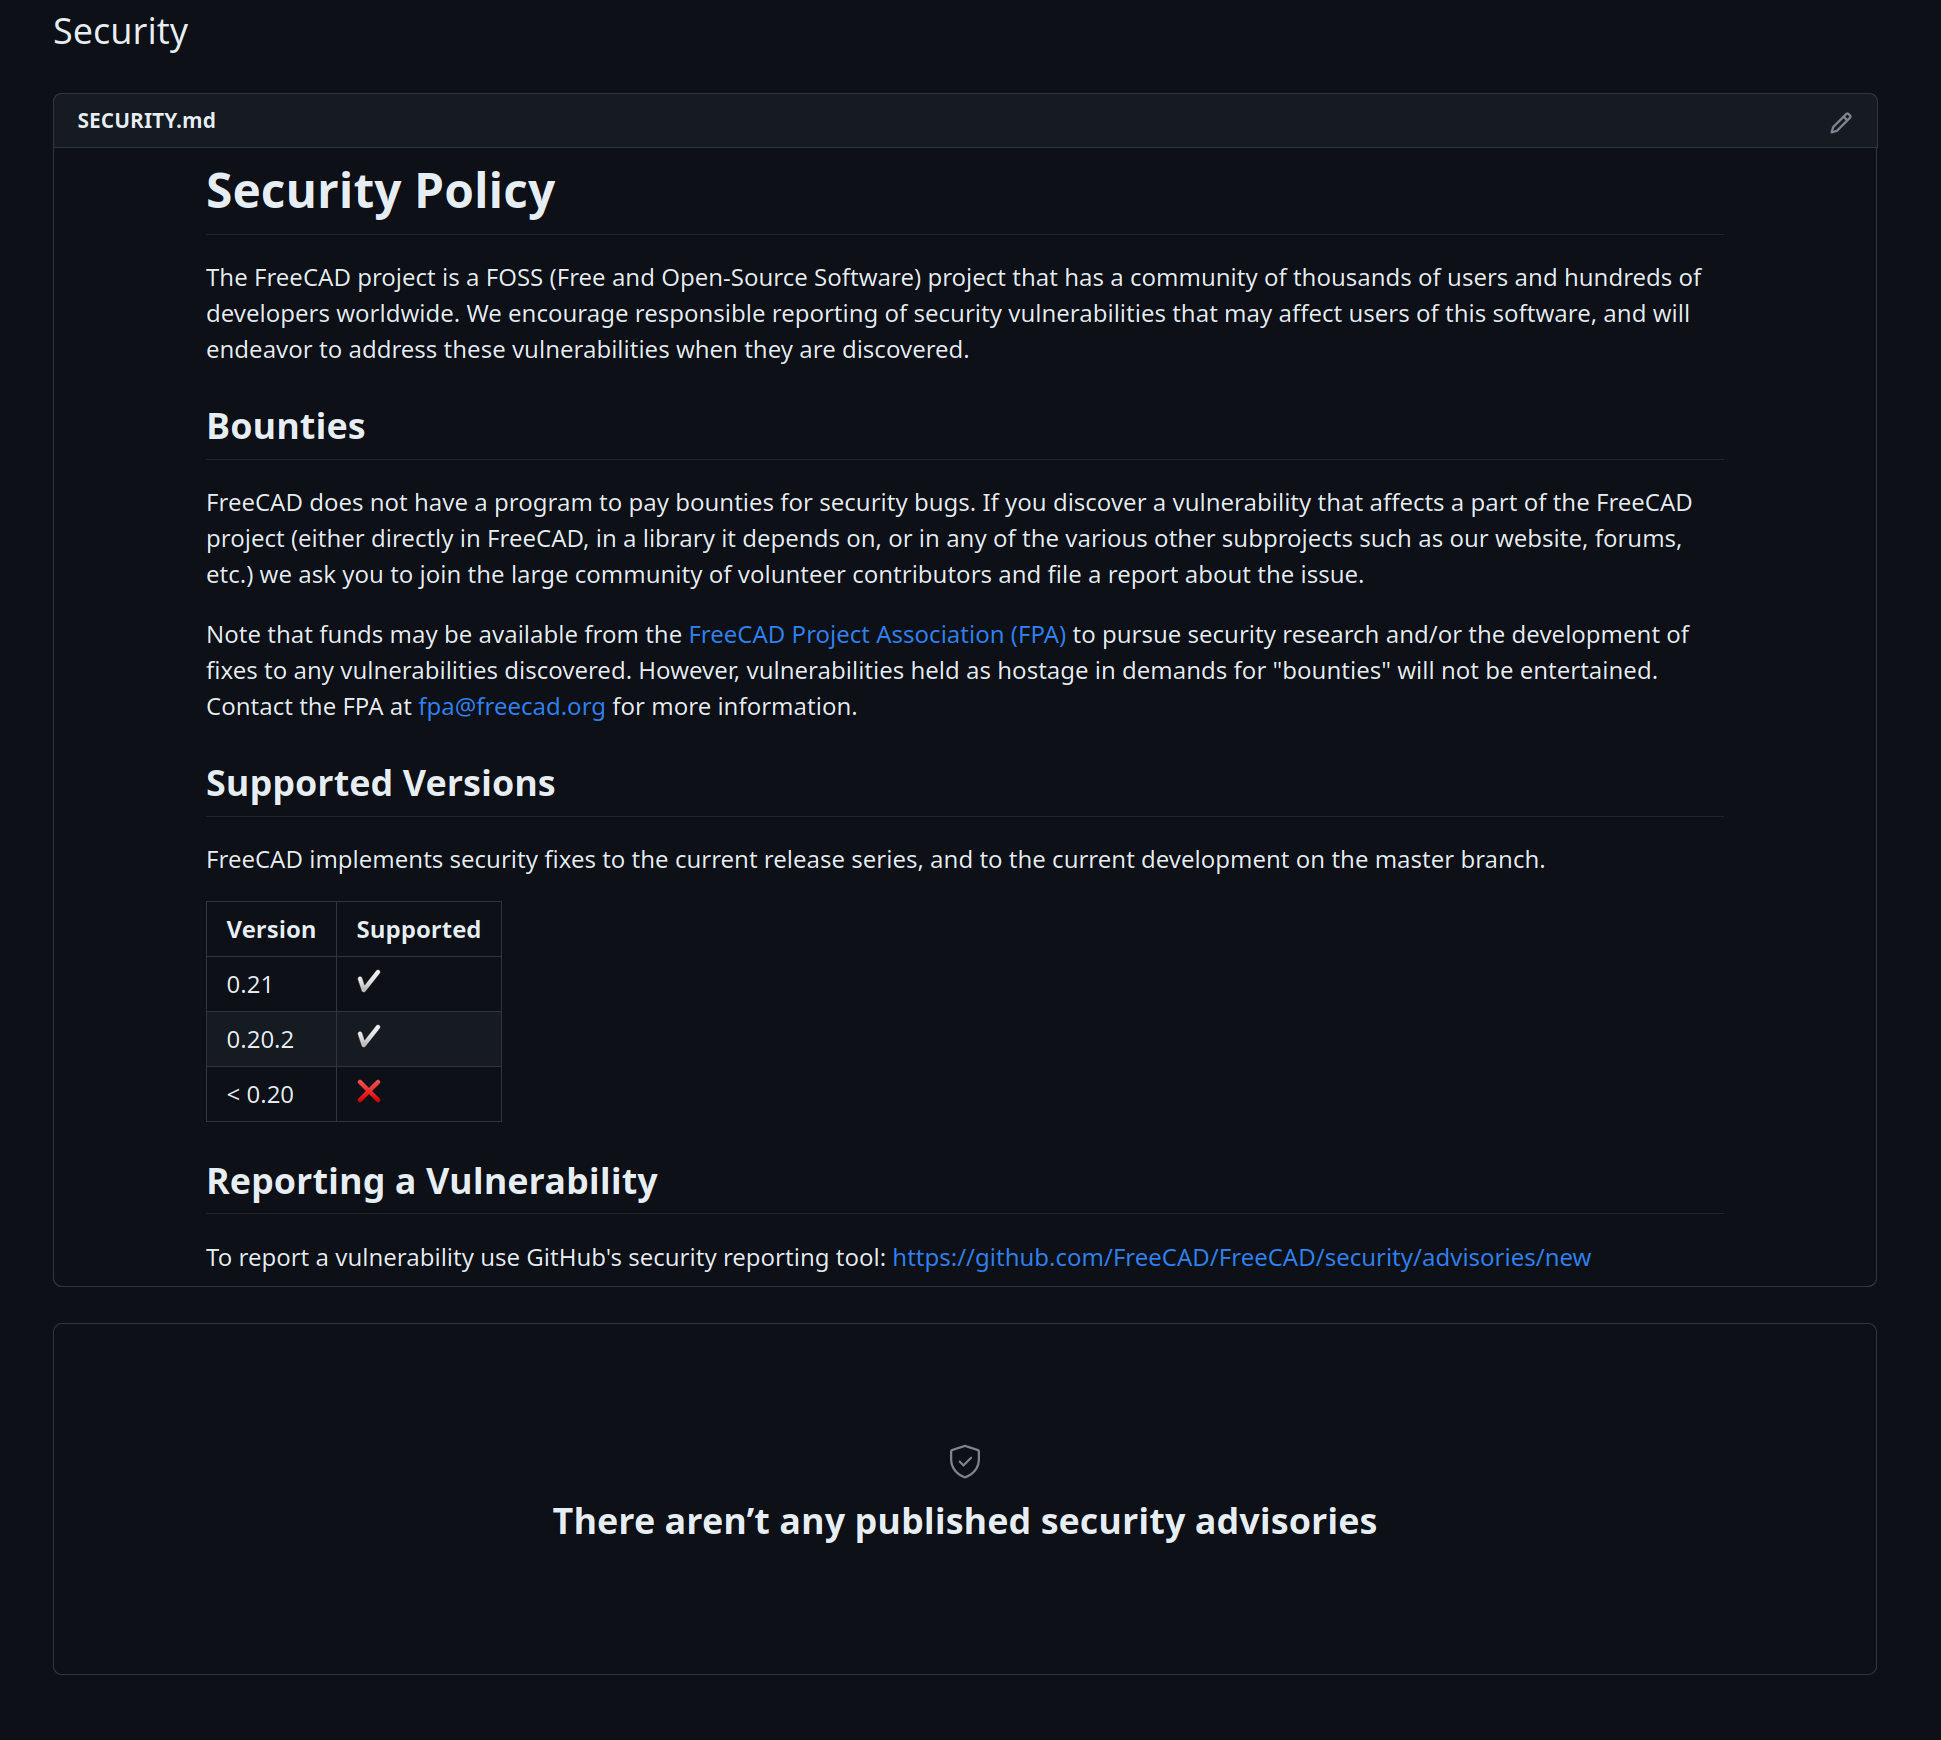This screenshot has width=1941, height=1740.
Task: Click the pencil icon to edit SECURITY.md
Action: (x=1840, y=122)
